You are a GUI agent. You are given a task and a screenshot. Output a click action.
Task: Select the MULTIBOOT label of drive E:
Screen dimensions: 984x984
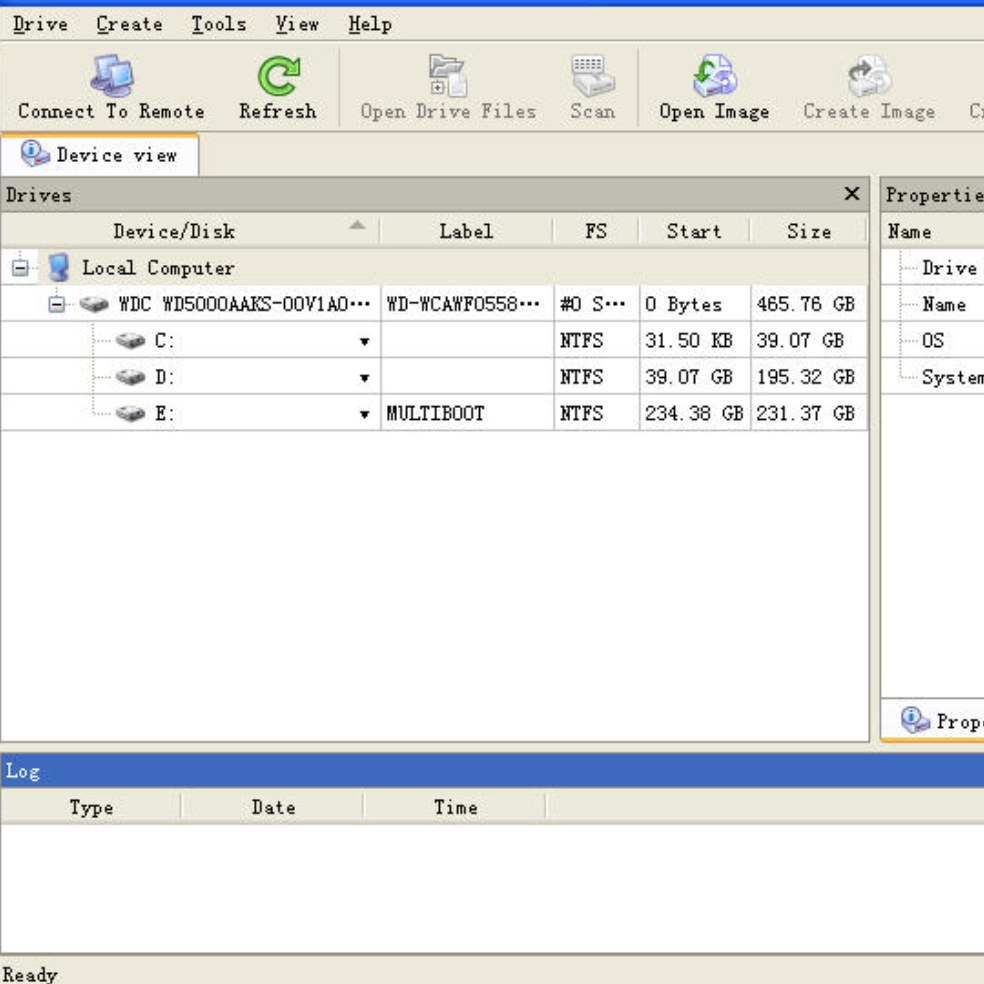pyautogui.click(x=435, y=413)
